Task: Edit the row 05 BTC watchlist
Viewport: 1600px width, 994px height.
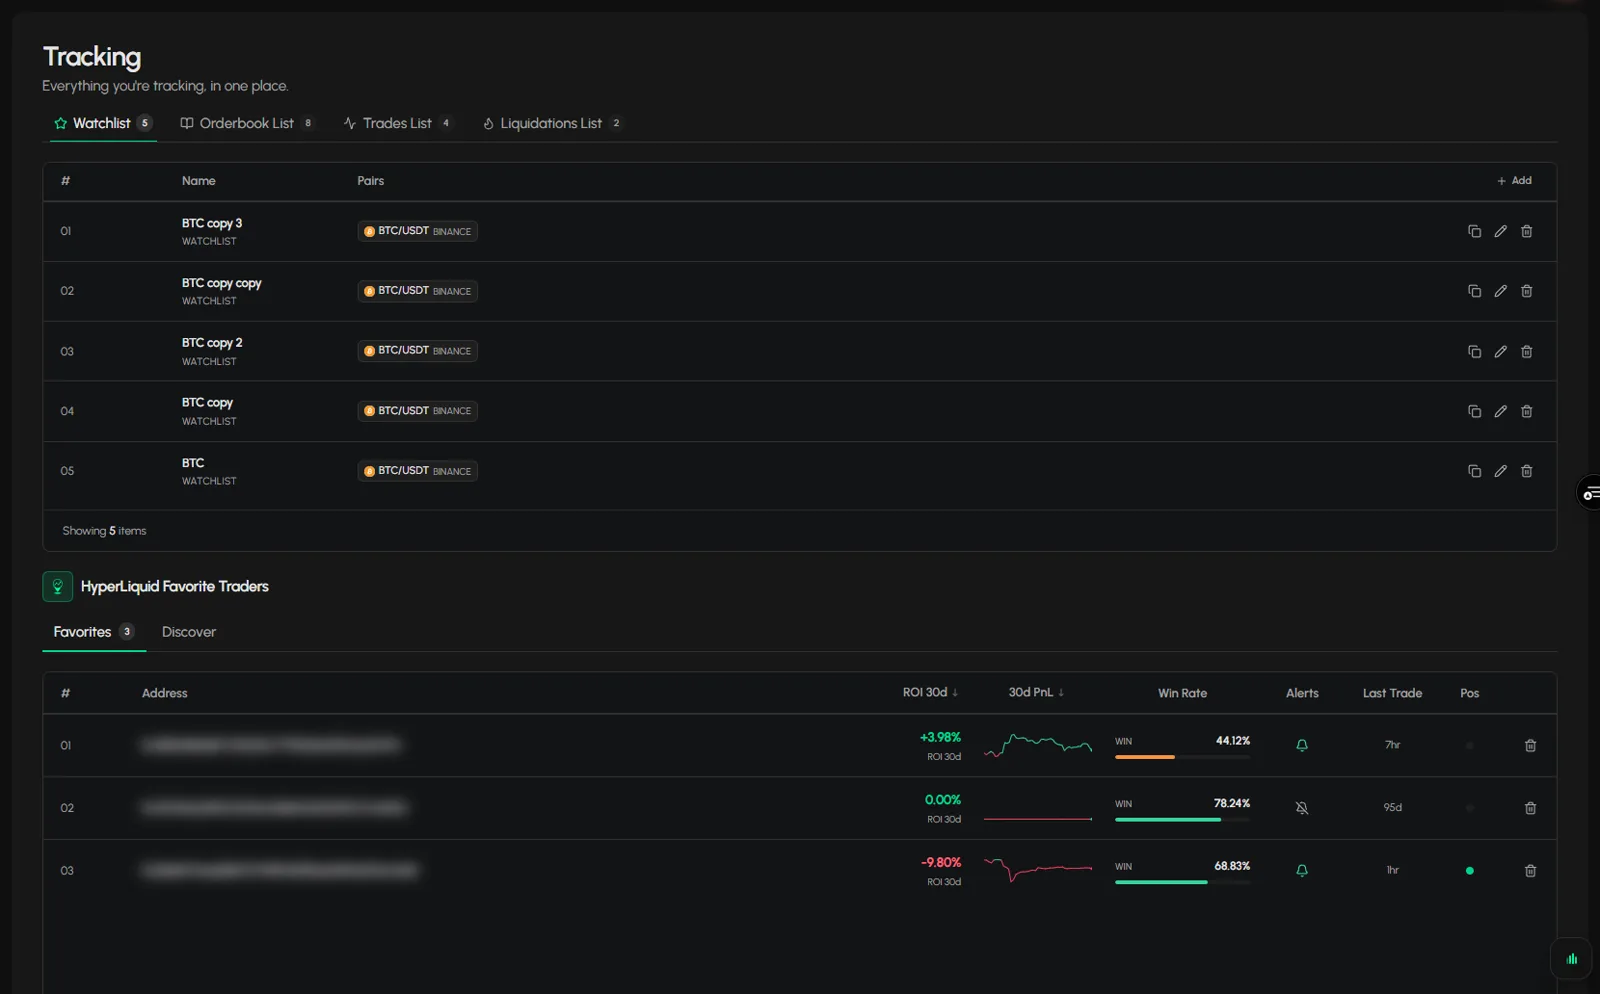Action: (1500, 471)
